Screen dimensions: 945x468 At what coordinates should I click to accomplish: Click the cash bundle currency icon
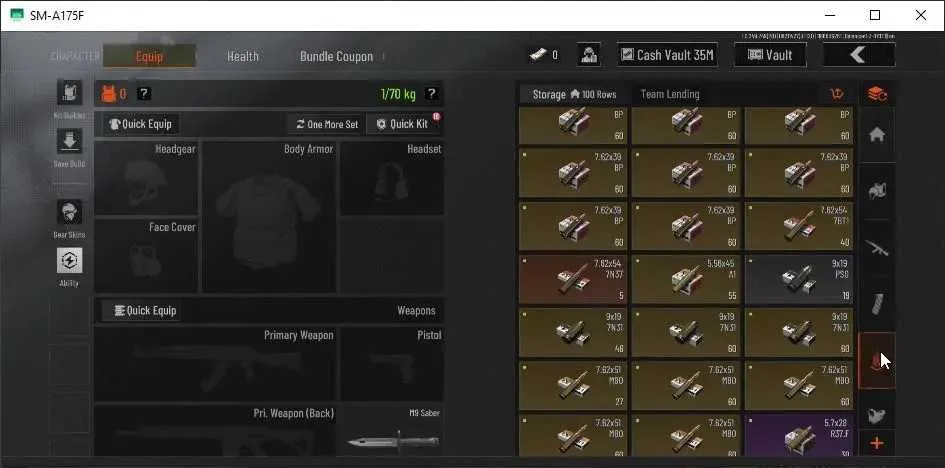(538, 55)
